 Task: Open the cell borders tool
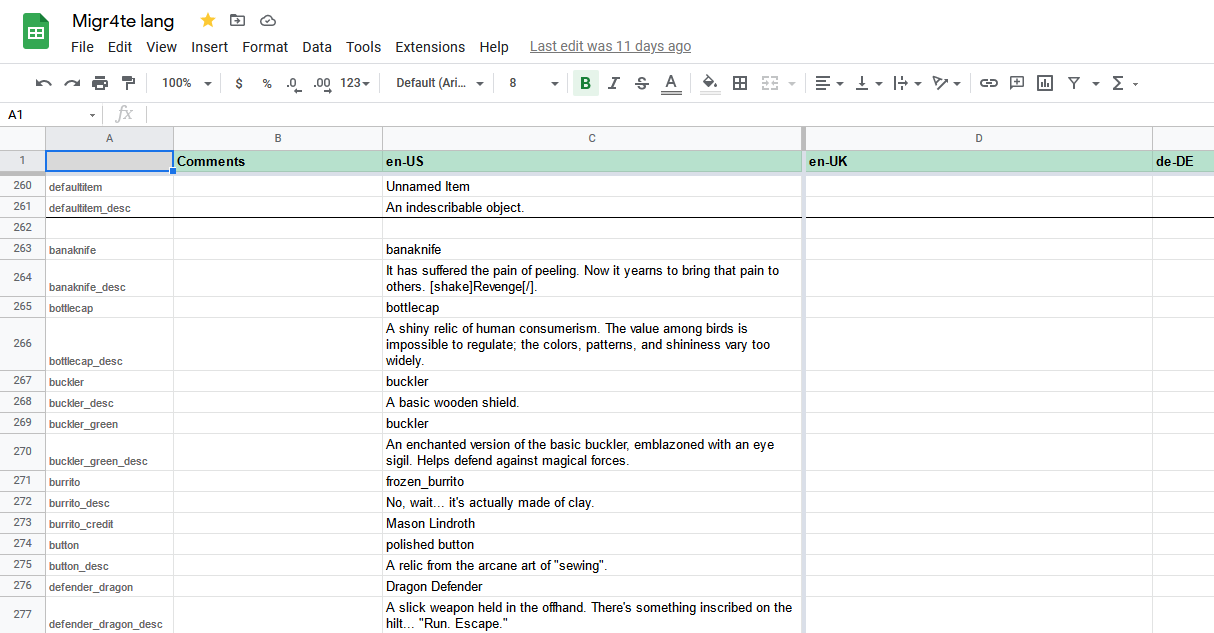click(x=740, y=83)
